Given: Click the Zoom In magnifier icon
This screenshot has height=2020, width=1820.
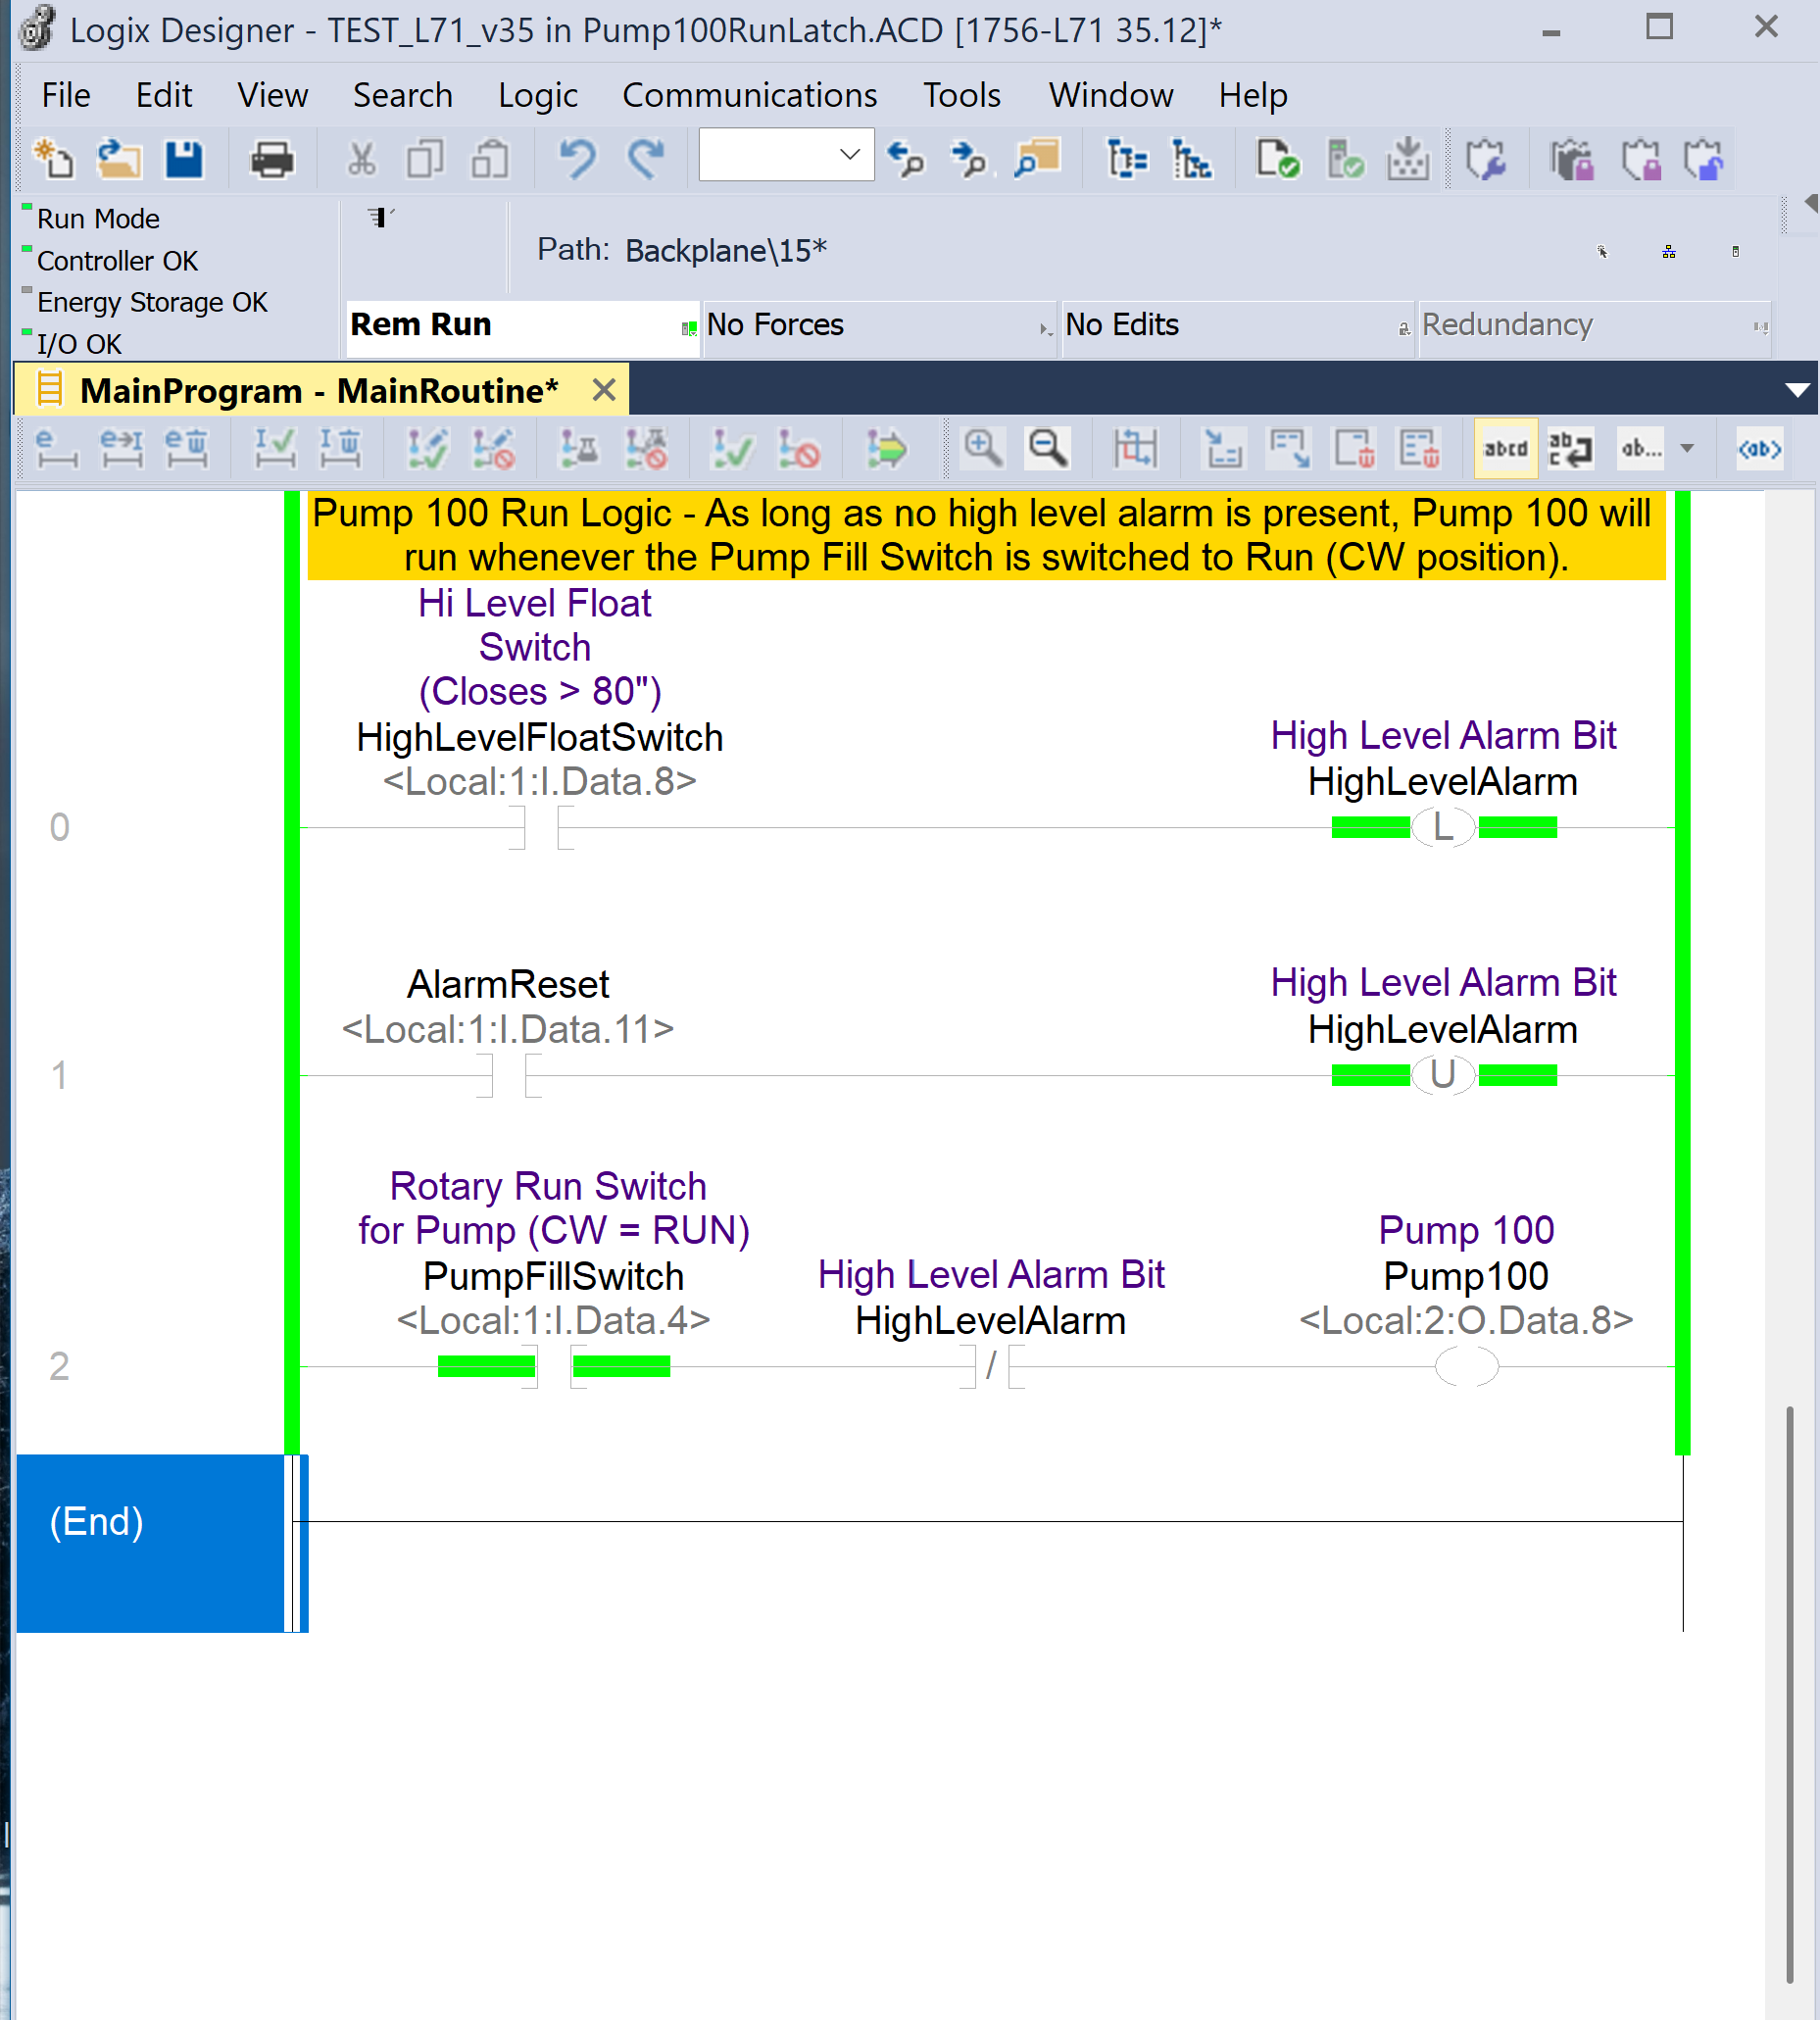Looking at the screenshot, I should tap(982, 449).
